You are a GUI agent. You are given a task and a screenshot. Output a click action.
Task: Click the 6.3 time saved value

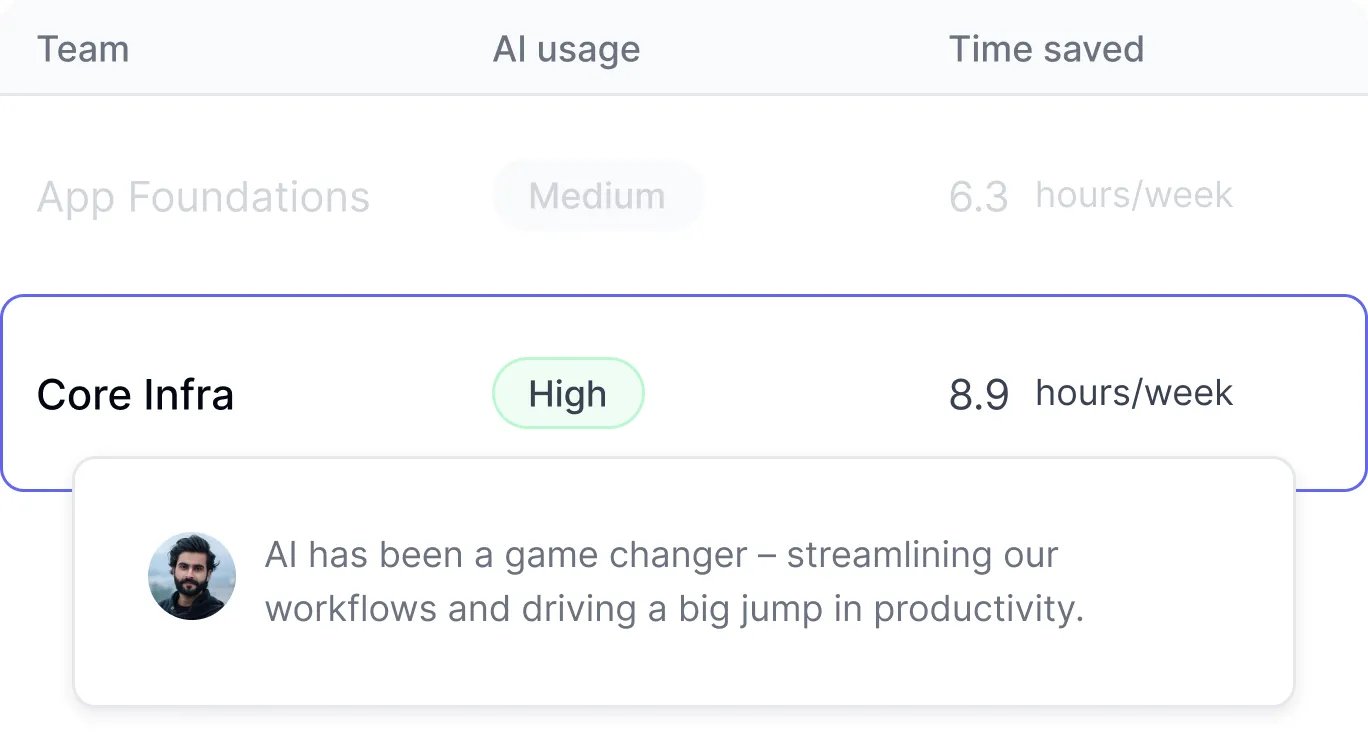pyautogui.click(x=978, y=197)
